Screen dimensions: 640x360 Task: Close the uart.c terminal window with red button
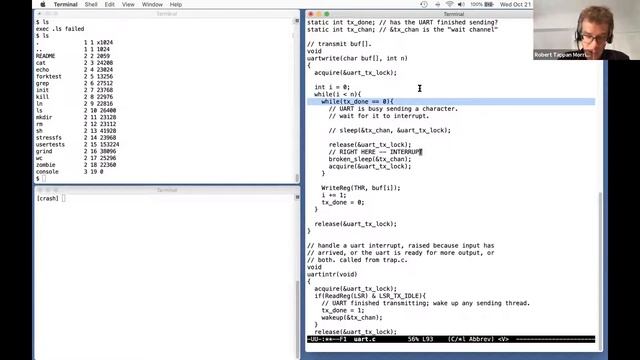[x=311, y=14]
